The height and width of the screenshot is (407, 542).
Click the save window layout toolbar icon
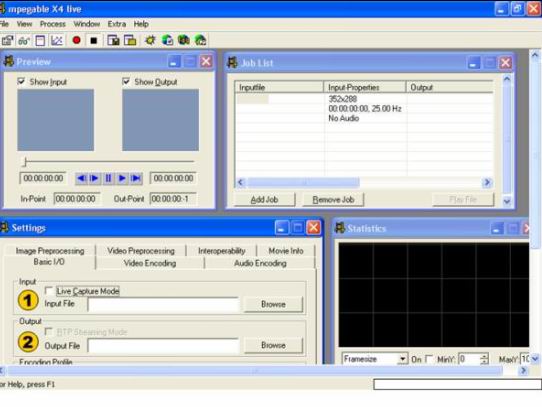pos(113,40)
